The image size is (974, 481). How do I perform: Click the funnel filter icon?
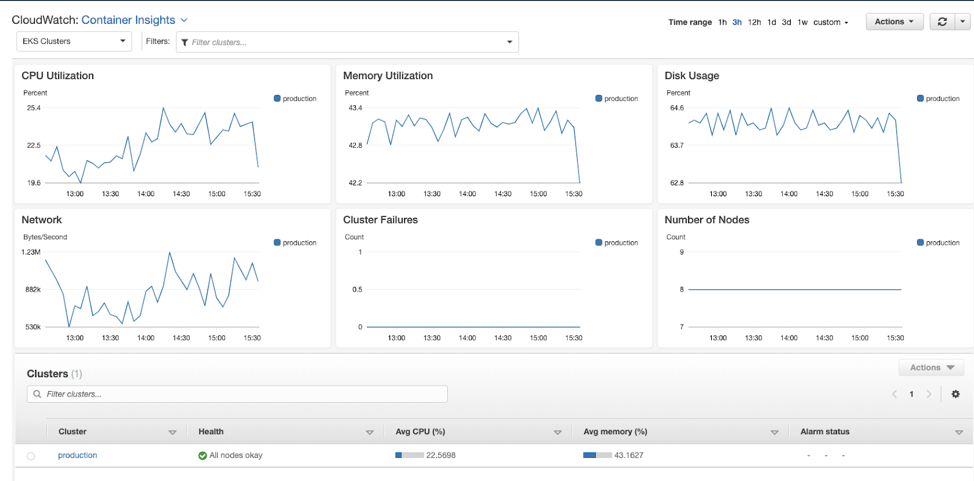[x=185, y=42]
